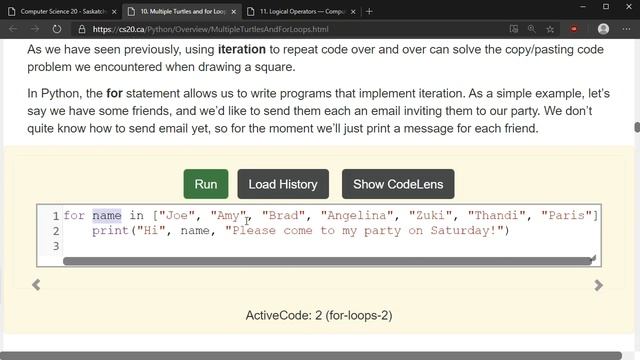
Task: Reload the page with refresh icon
Action: pos(57,29)
